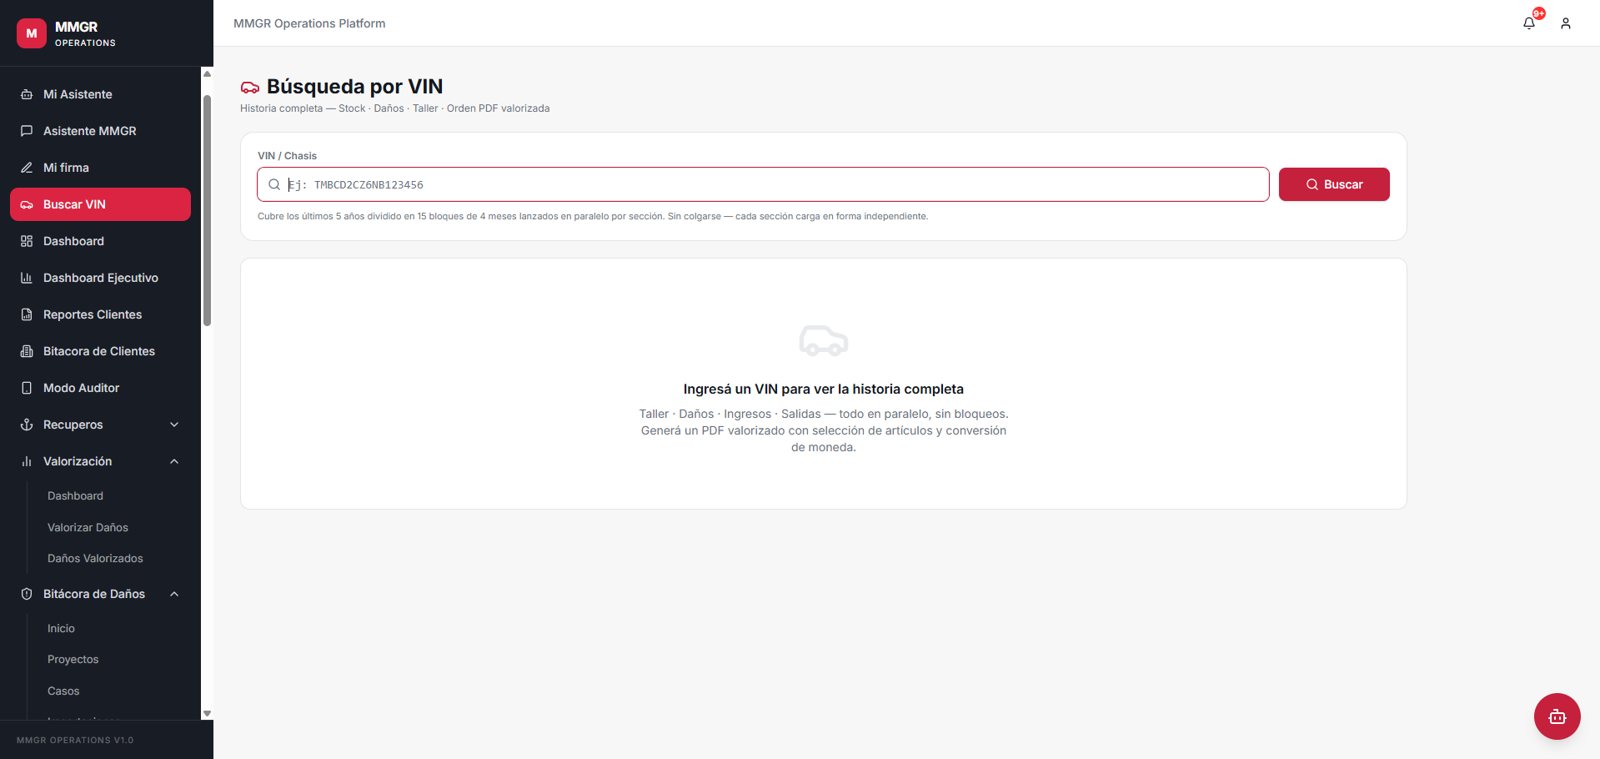Open the user profile icon
1600x759 pixels.
[x=1566, y=23]
